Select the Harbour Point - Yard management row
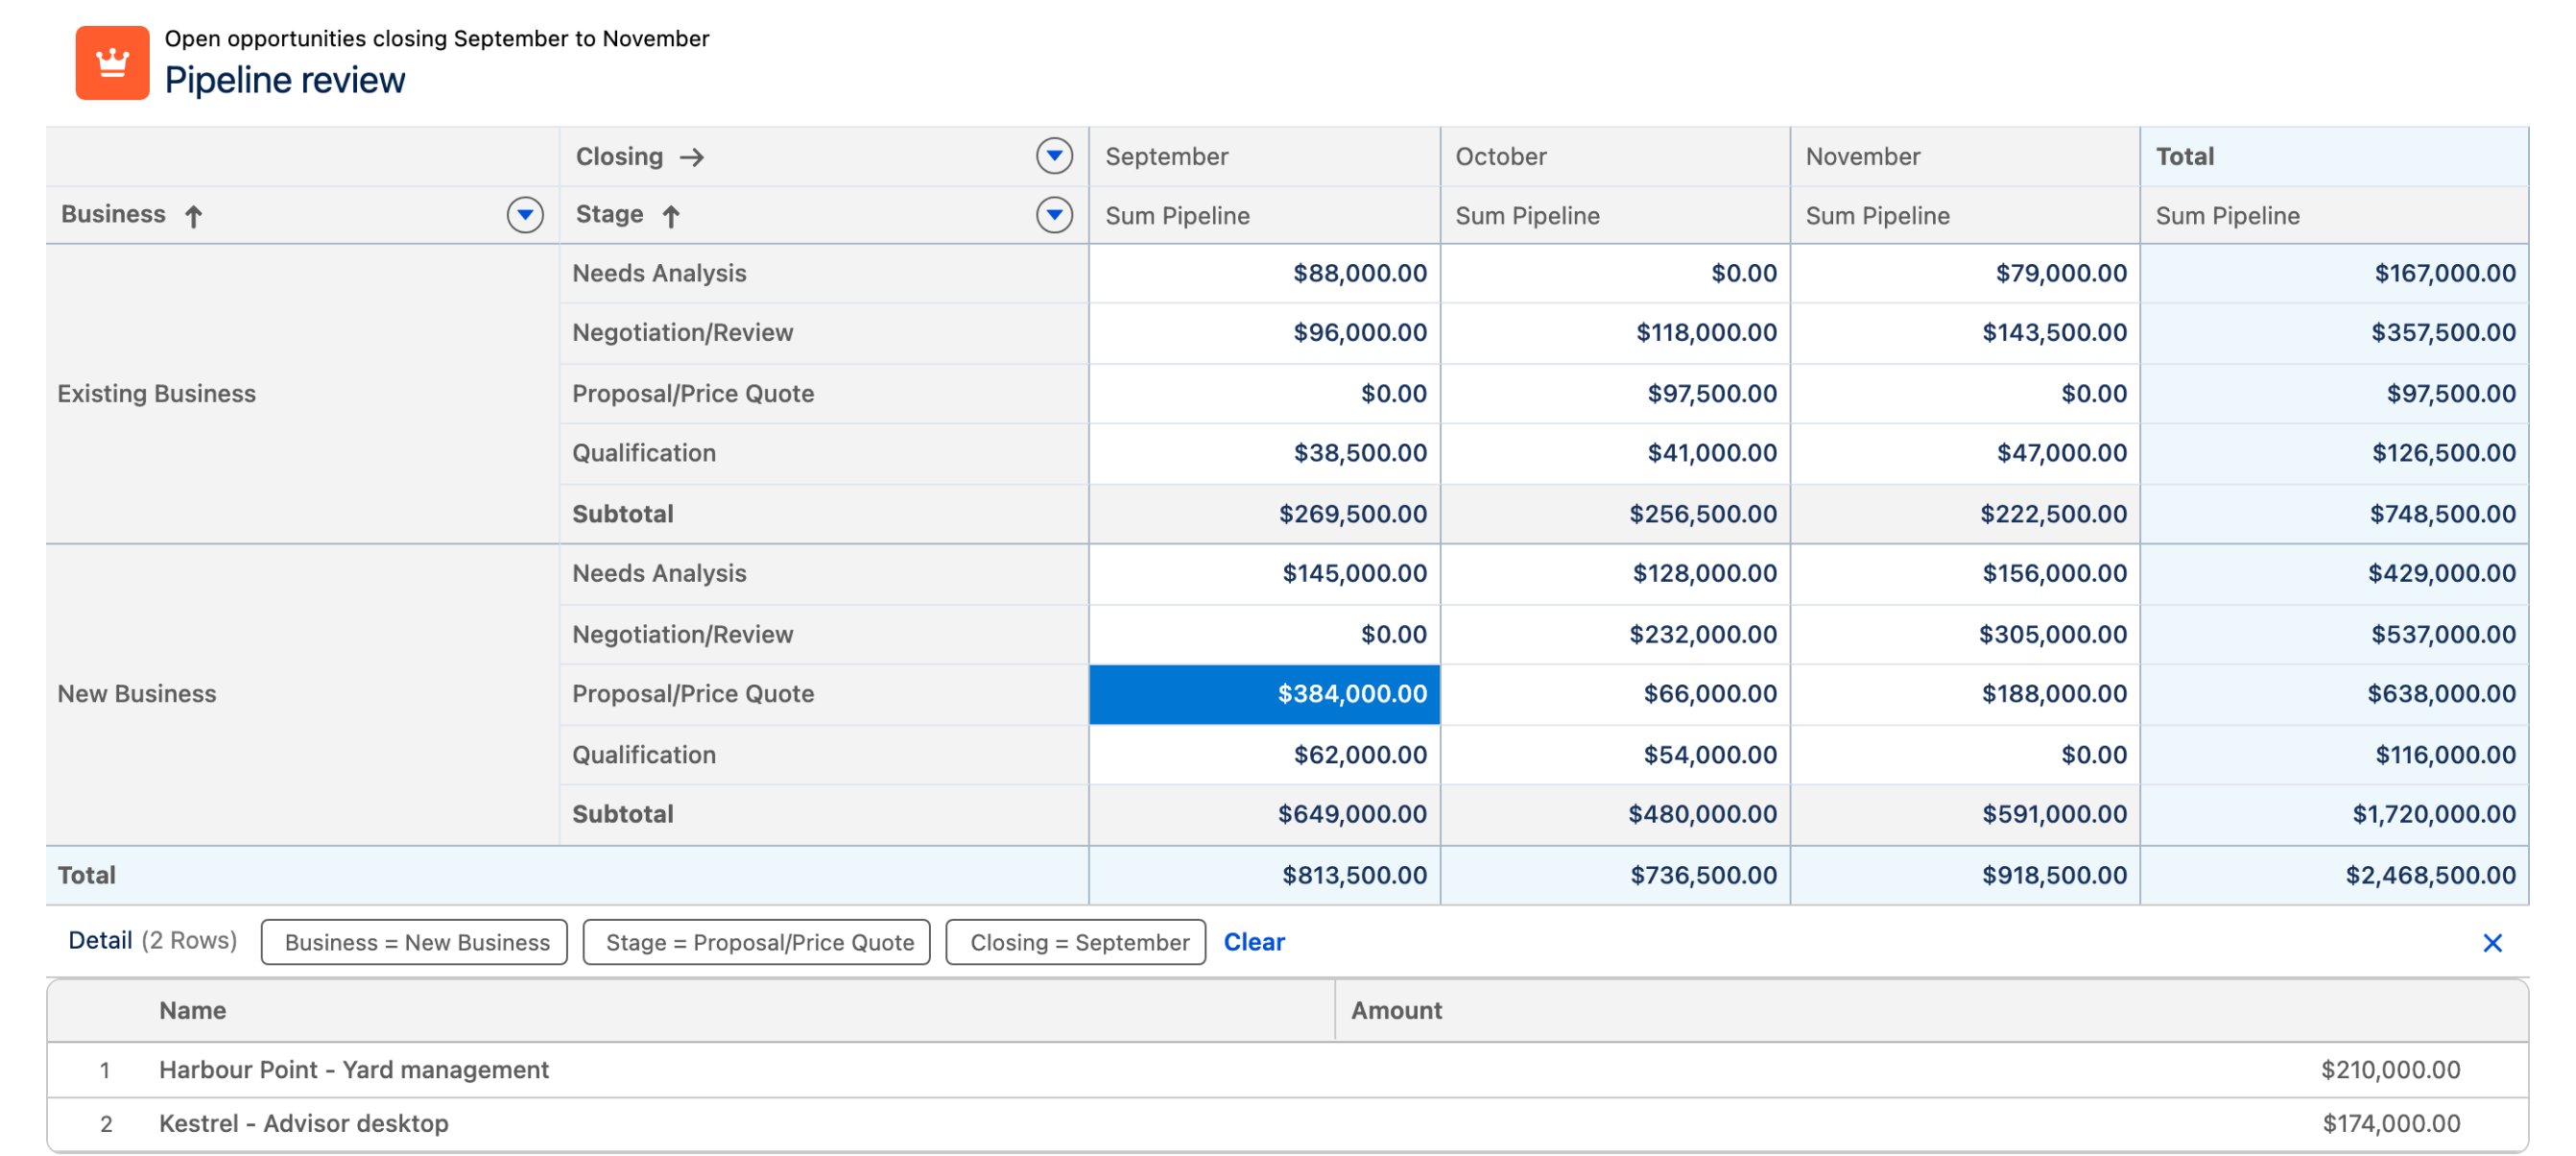This screenshot has height=1156, width=2576. [1288, 1071]
